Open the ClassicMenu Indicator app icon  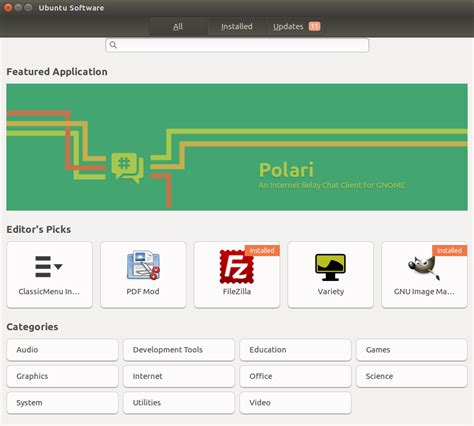coord(49,267)
